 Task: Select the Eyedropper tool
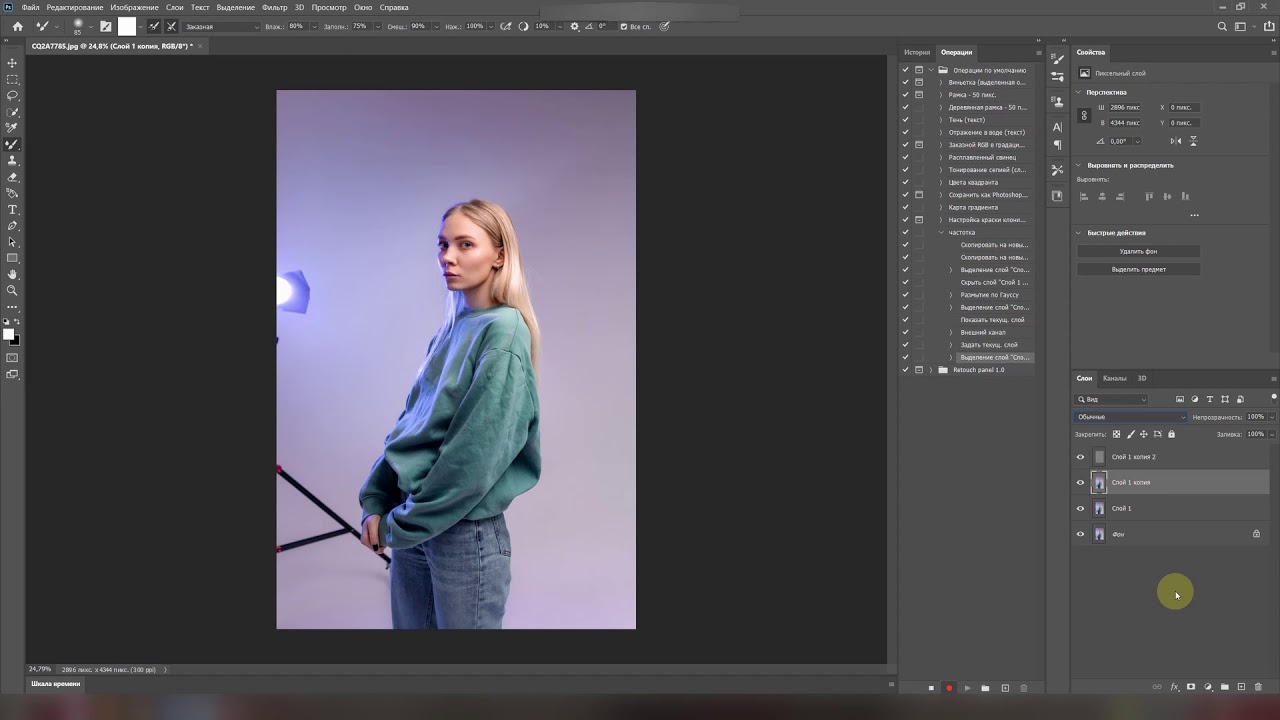point(12,128)
